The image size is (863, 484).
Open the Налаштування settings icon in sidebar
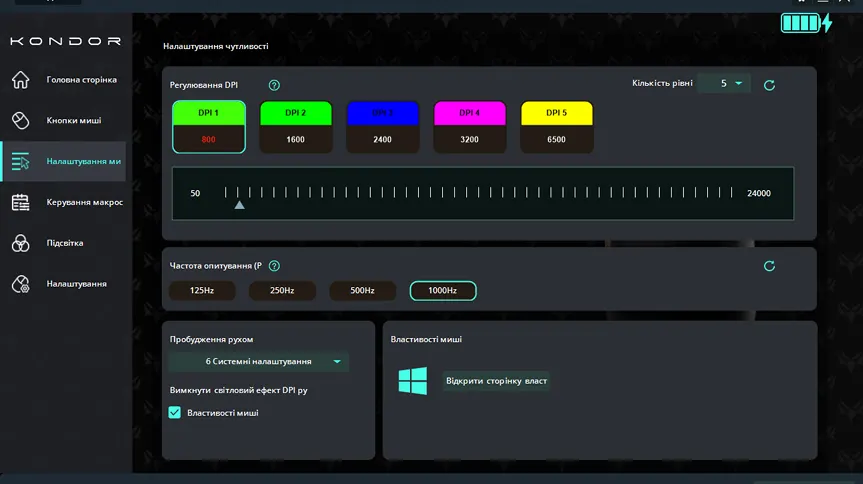click(x=21, y=284)
